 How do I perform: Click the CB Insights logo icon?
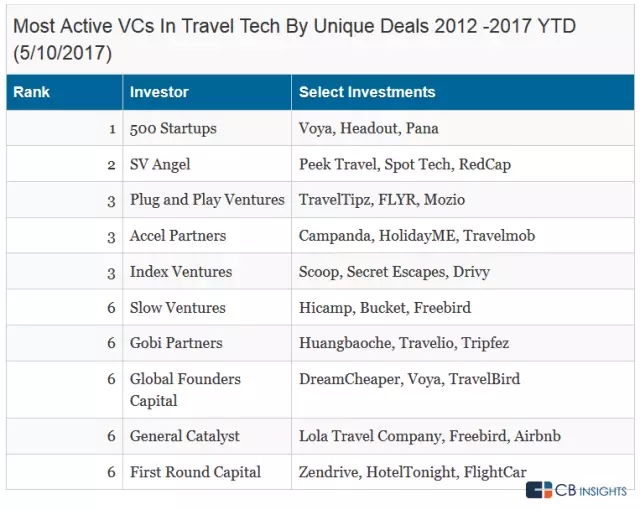click(538, 490)
